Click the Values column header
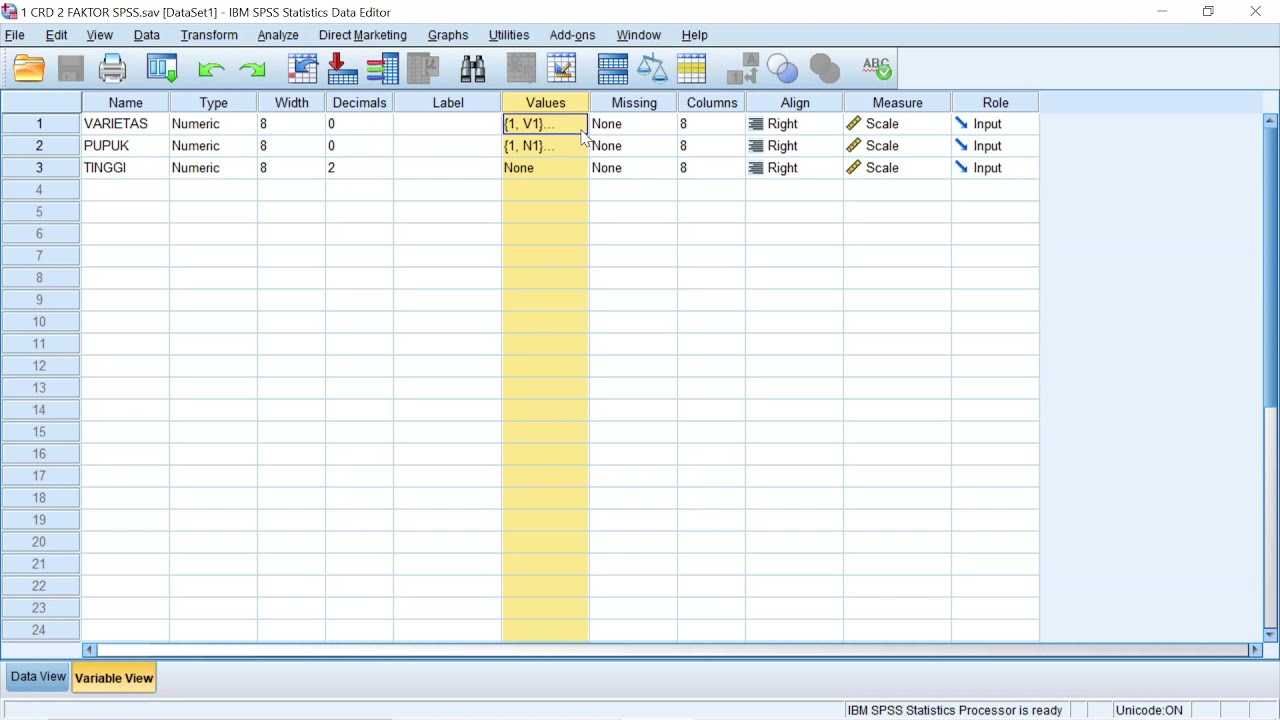The height and width of the screenshot is (720, 1280). click(x=546, y=102)
